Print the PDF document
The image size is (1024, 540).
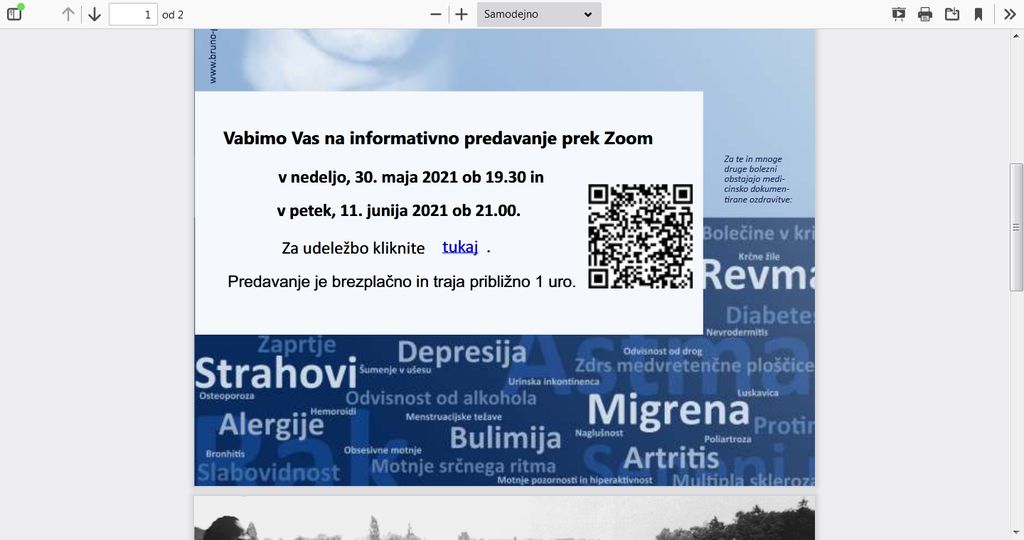coord(925,14)
